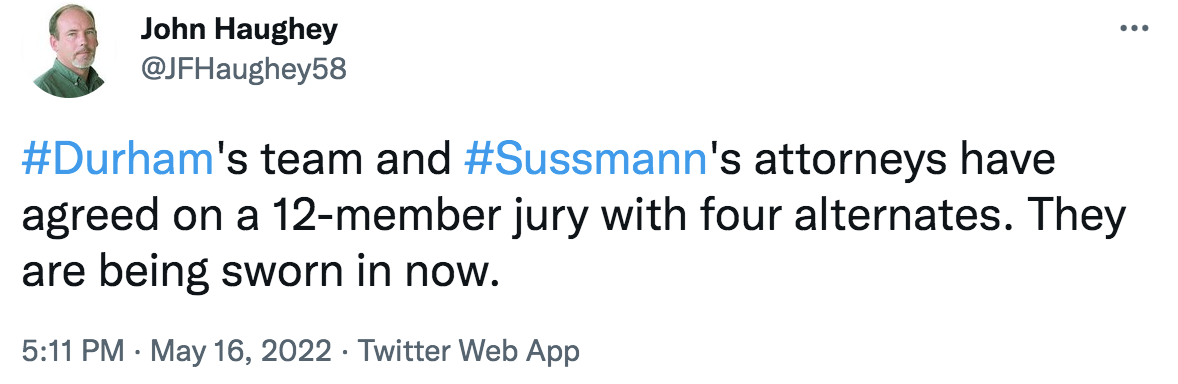
Task: Open John Haughey's profile avatar photo
Action: [x=69, y=50]
